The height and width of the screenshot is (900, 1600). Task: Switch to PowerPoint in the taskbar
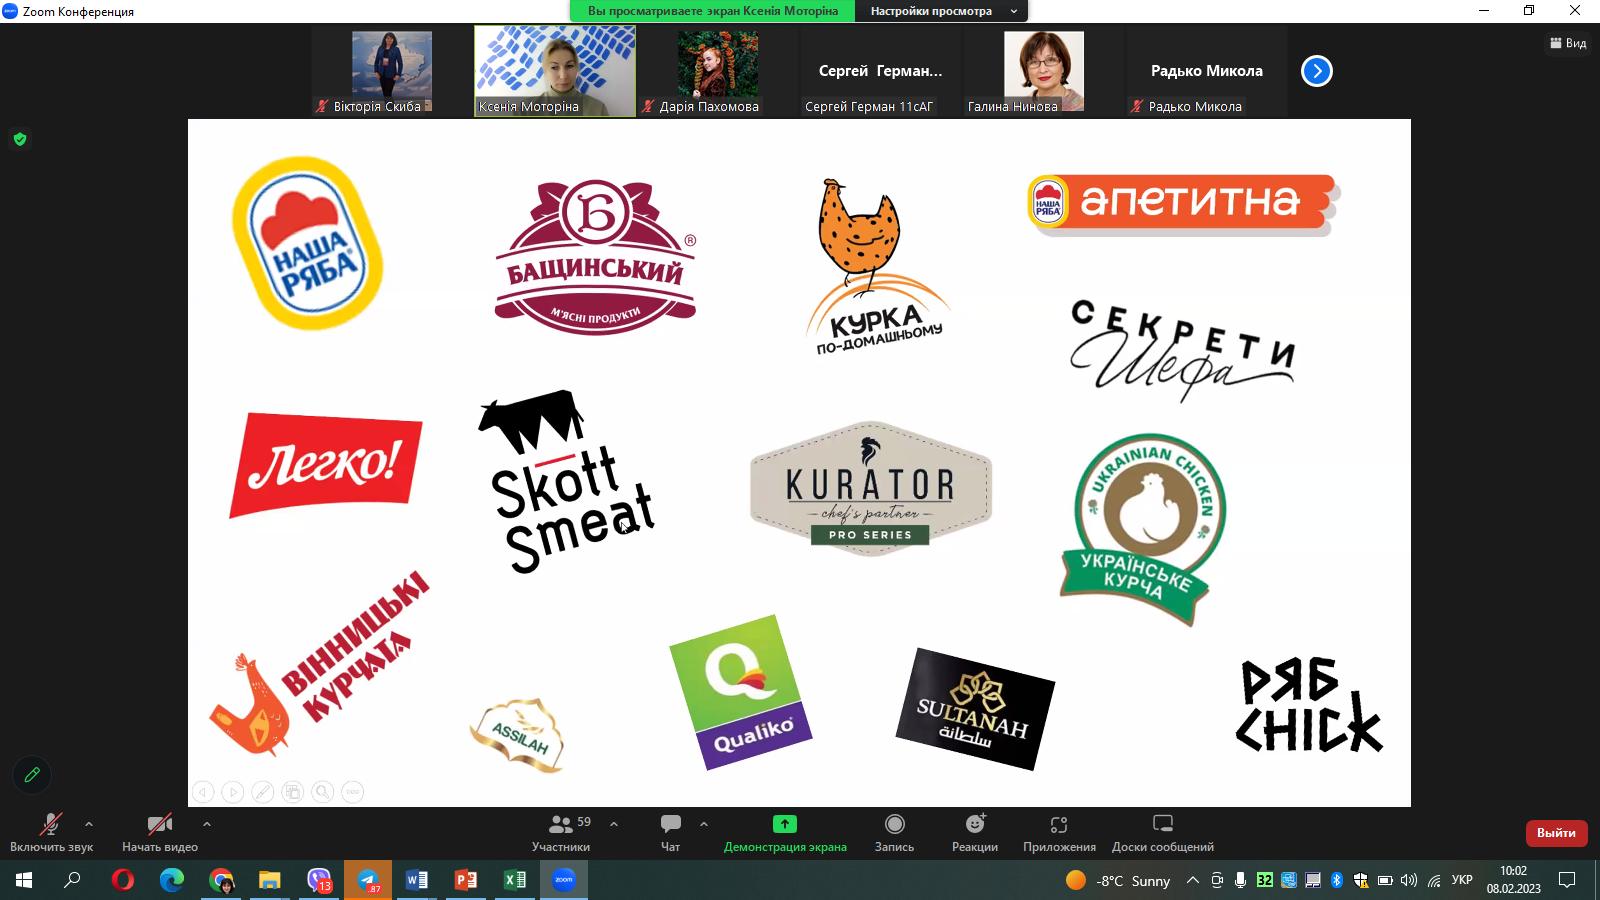466,880
